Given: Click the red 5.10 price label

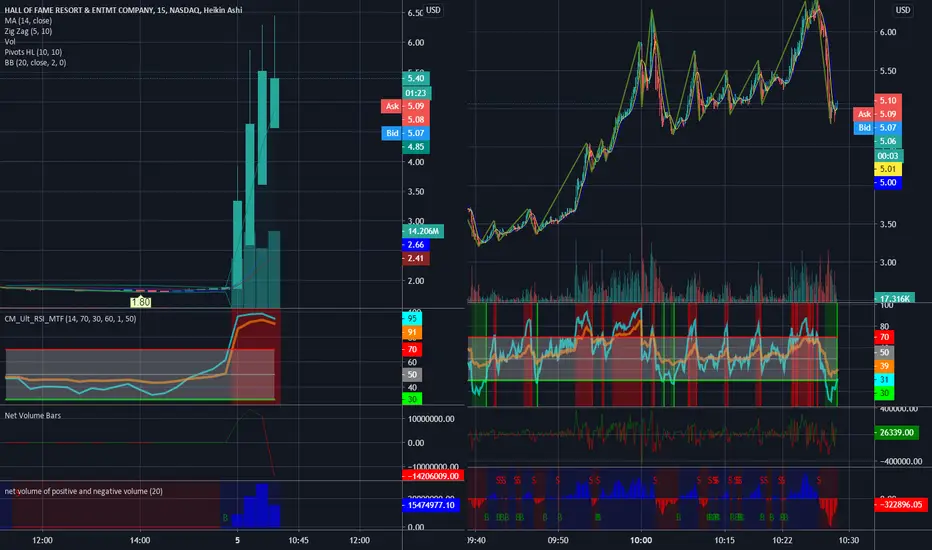Looking at the screenshot, I should (x=888, y=100).
